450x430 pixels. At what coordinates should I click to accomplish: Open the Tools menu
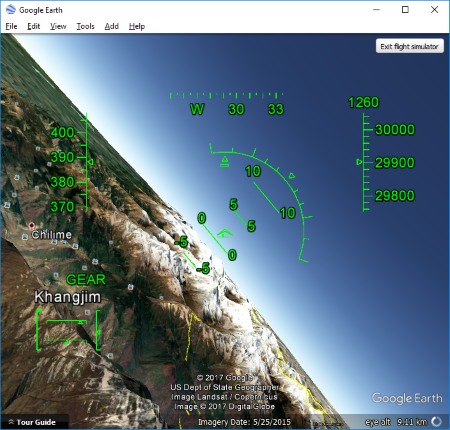coord(85,26)
